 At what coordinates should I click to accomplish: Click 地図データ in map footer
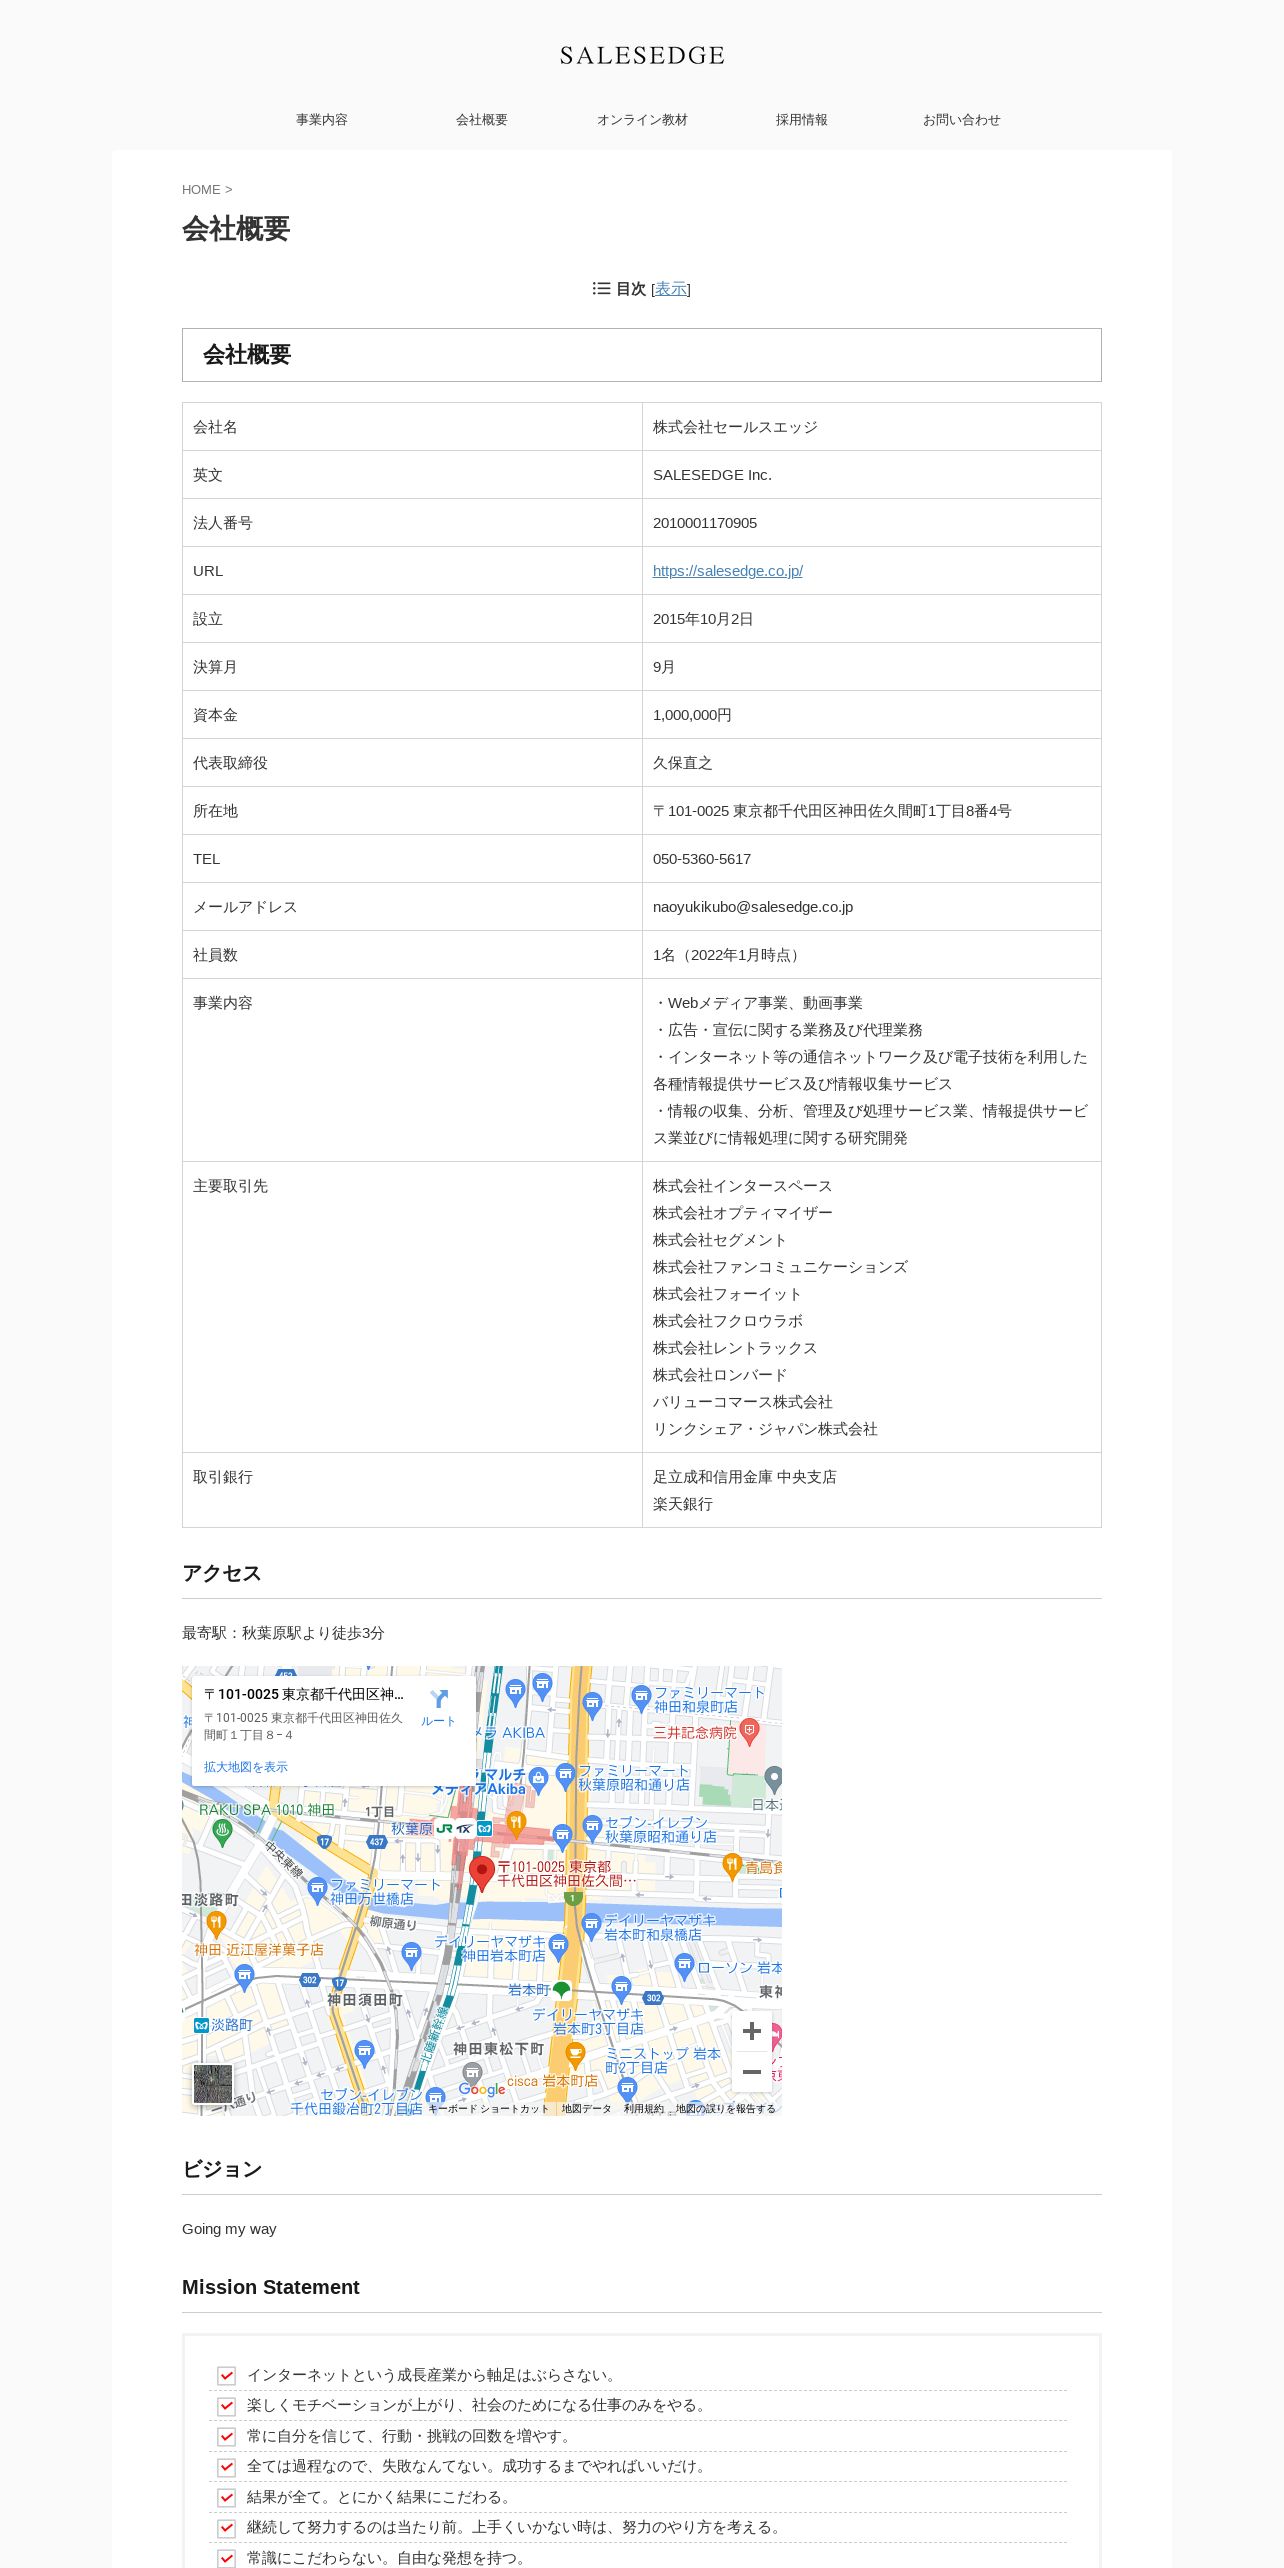(586, 2109)
